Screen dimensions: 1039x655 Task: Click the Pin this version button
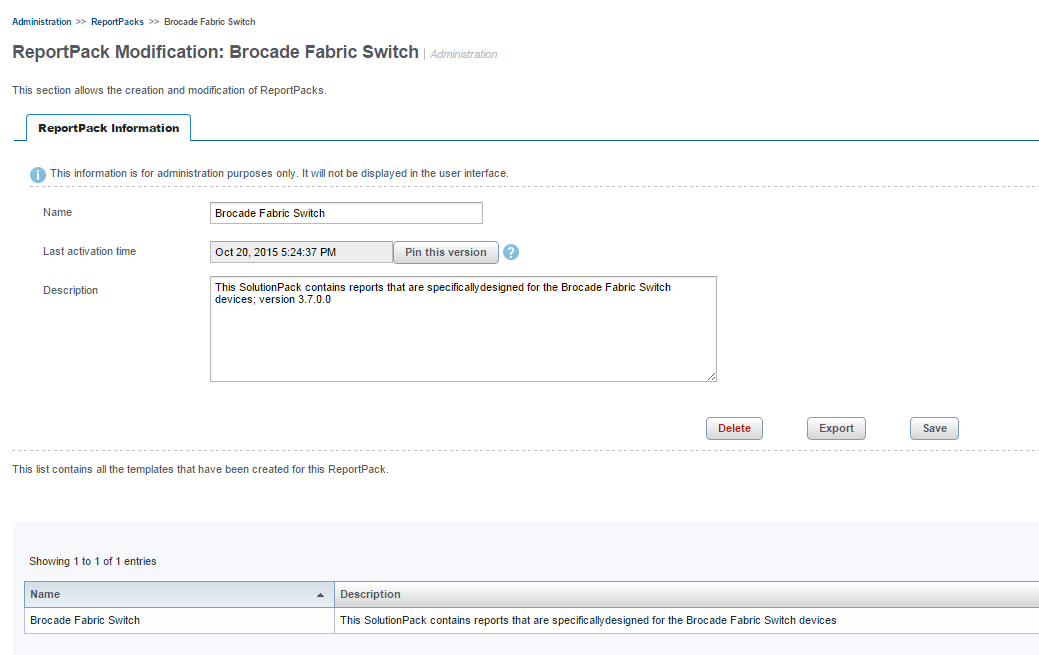click(x=446, y=252)
